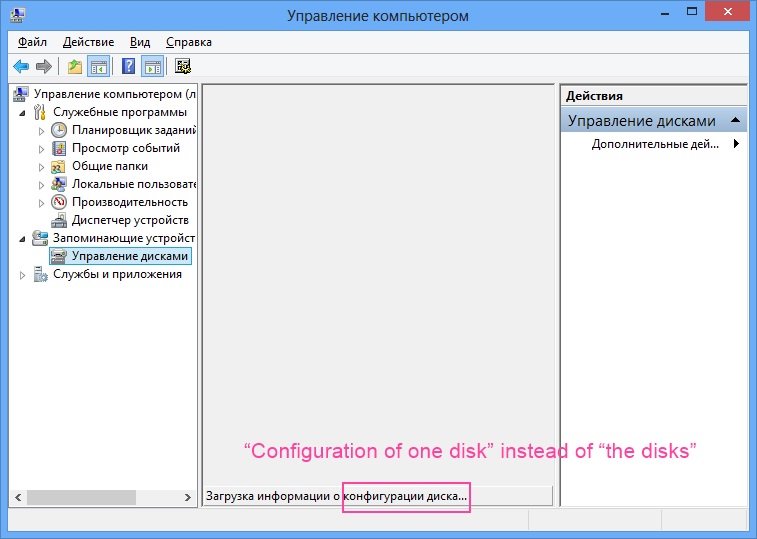Expand the Производительность node
Viewport: 757px width, 539px height.
tap(42, 203)
